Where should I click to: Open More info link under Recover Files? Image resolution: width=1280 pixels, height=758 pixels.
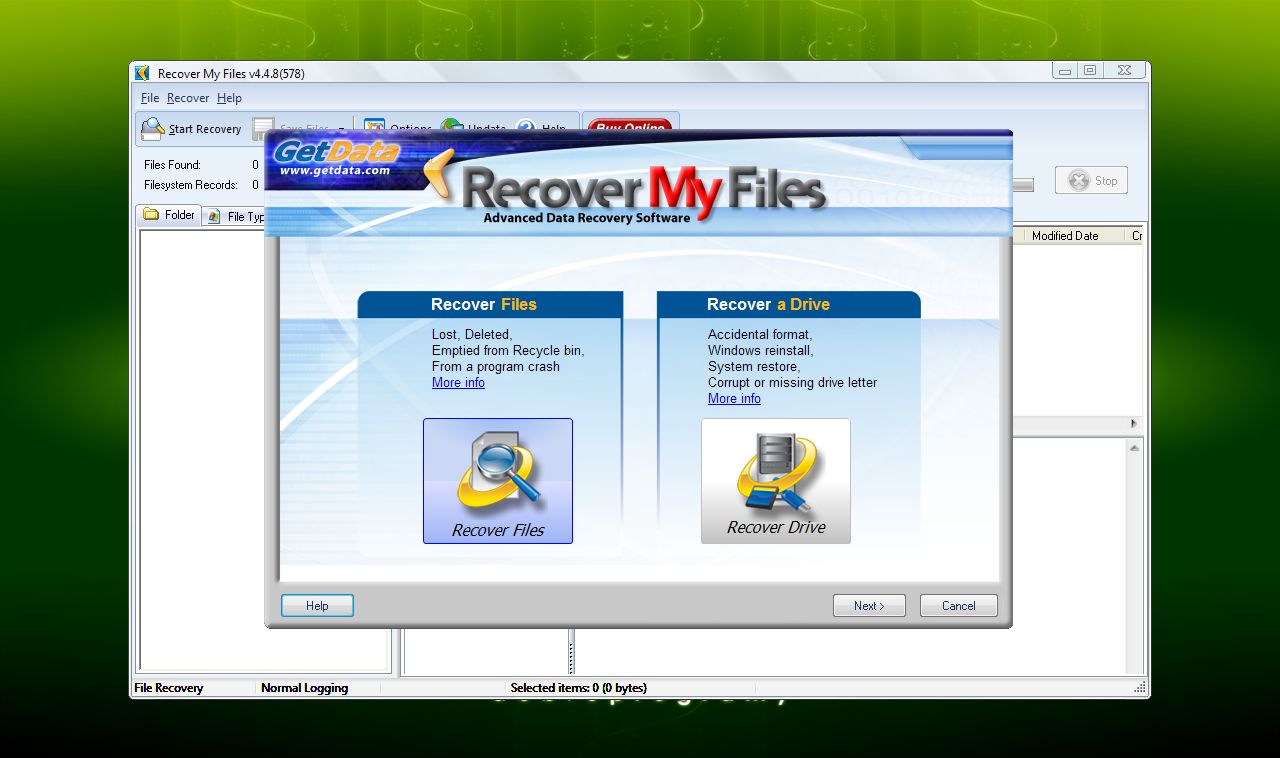pos(458,383)
